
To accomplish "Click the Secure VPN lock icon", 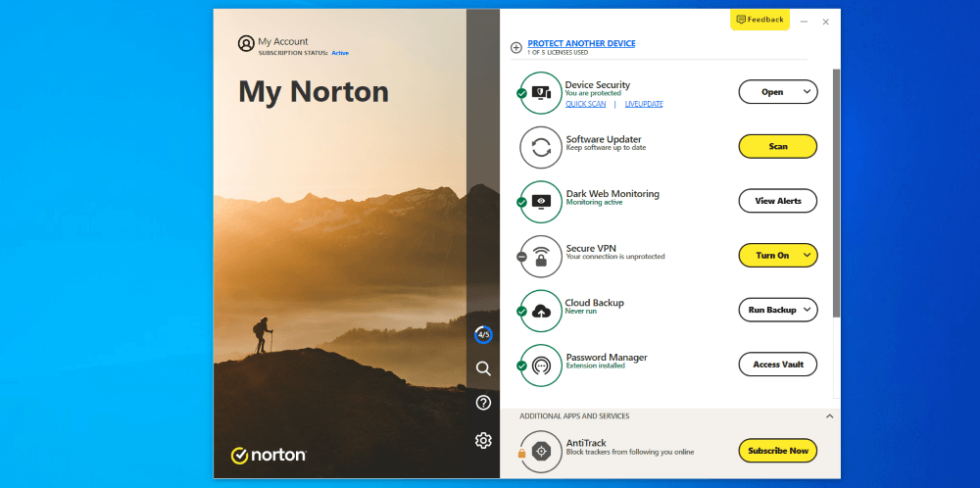I will tap(541, 256).
